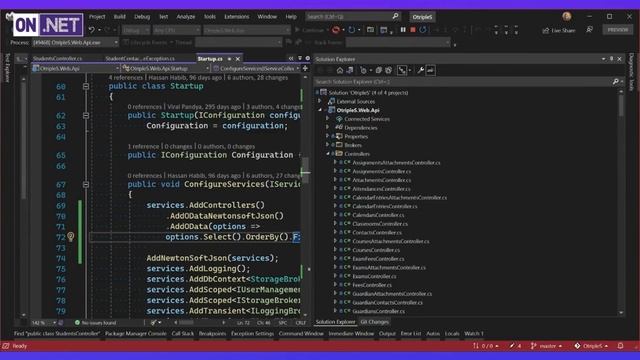Screen dimensions: 640x360
Task: Close the Solution Explorer panel
Action: coord(619,59)
